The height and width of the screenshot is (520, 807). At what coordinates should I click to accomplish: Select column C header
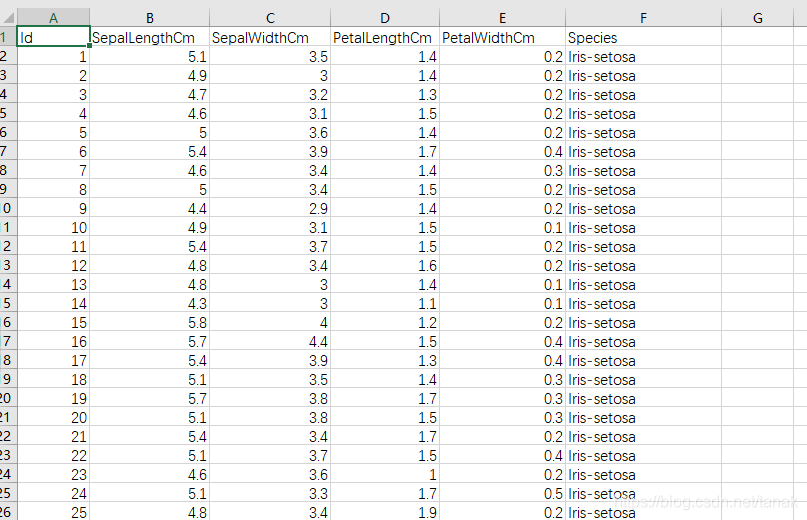point(270,18)
